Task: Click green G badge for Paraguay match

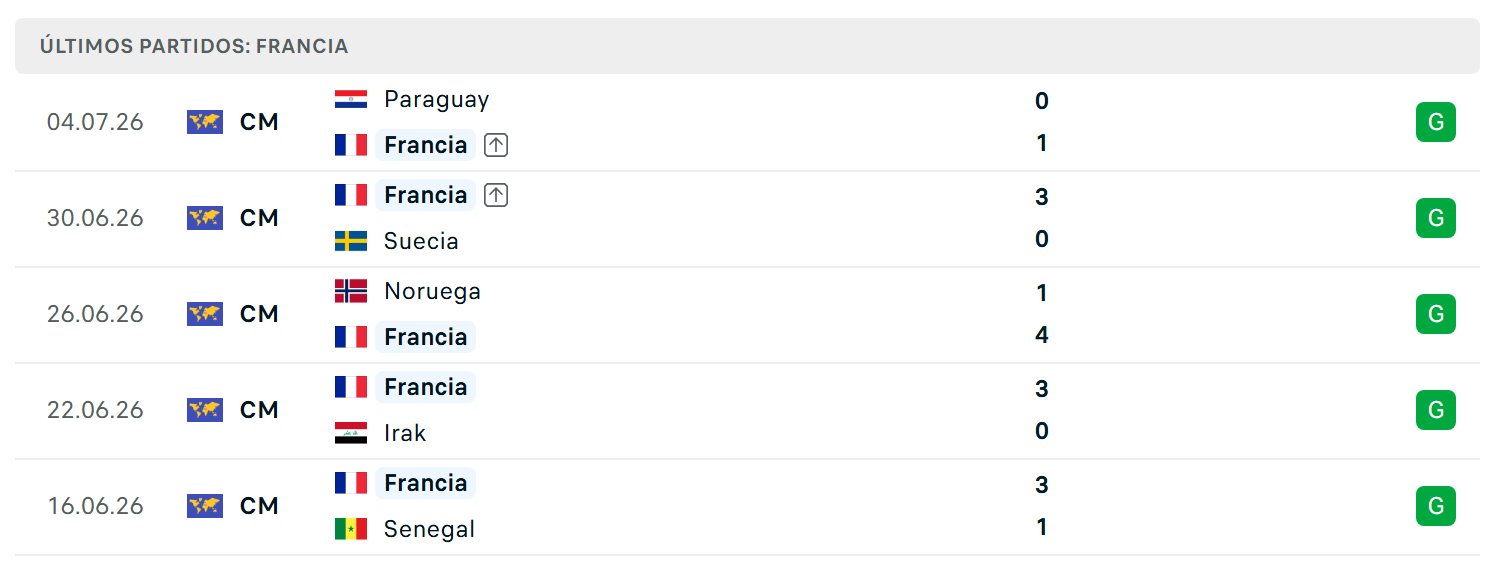Action: 1436,122
